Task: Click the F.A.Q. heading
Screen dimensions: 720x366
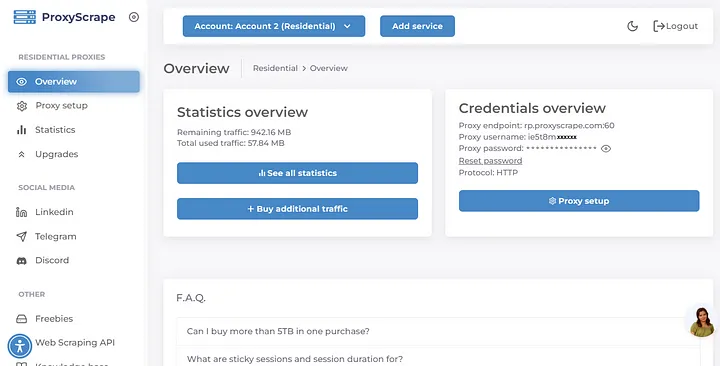Action: click(191, 298)
